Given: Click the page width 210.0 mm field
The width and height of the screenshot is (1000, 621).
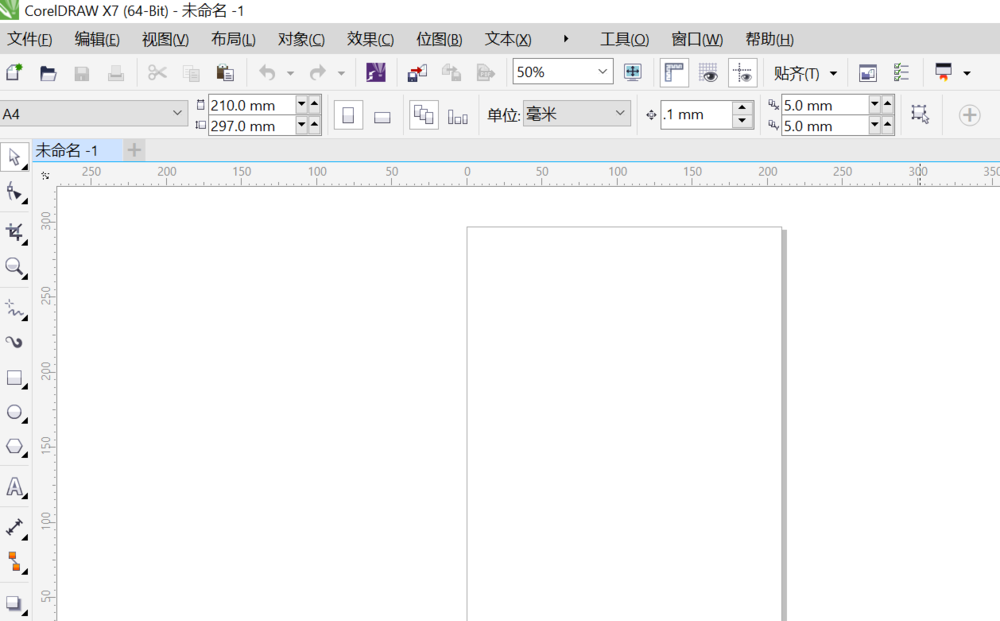Looking at the screenshot, I should (x=252, y=105).
